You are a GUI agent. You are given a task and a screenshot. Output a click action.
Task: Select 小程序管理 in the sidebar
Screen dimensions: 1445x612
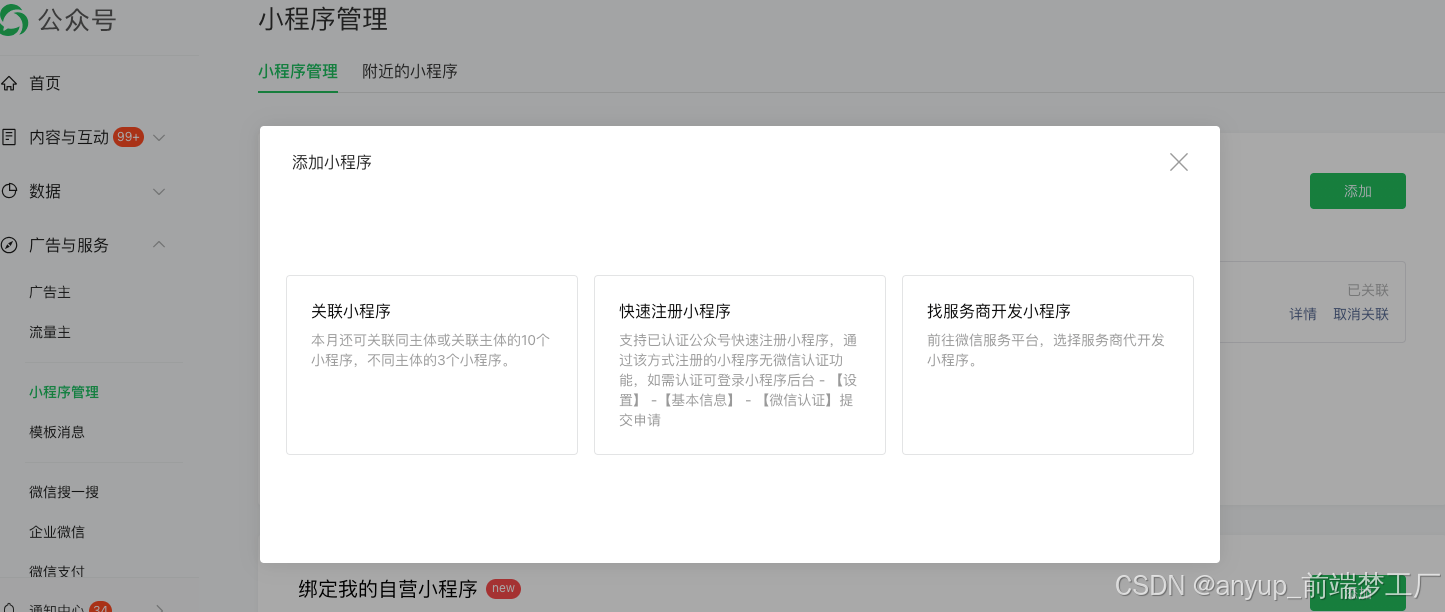pos(64,392)
